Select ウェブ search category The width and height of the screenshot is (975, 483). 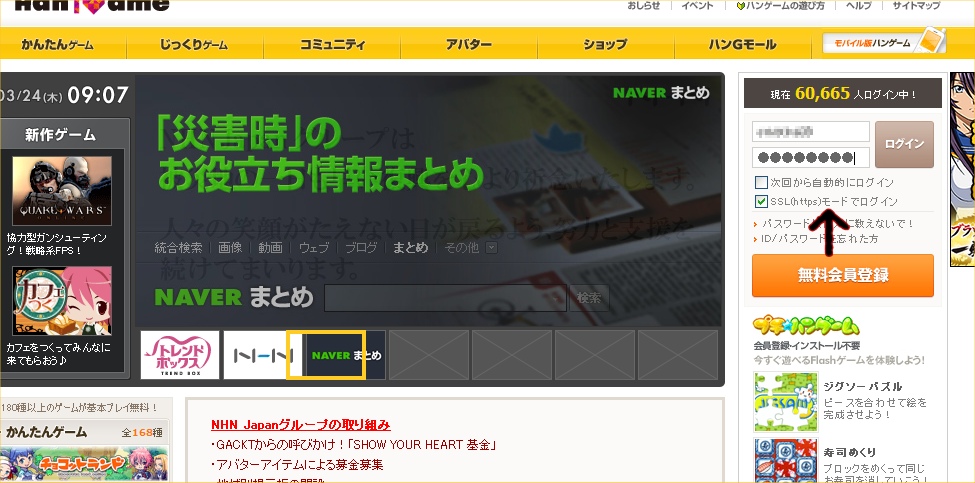tap(314, 247)
